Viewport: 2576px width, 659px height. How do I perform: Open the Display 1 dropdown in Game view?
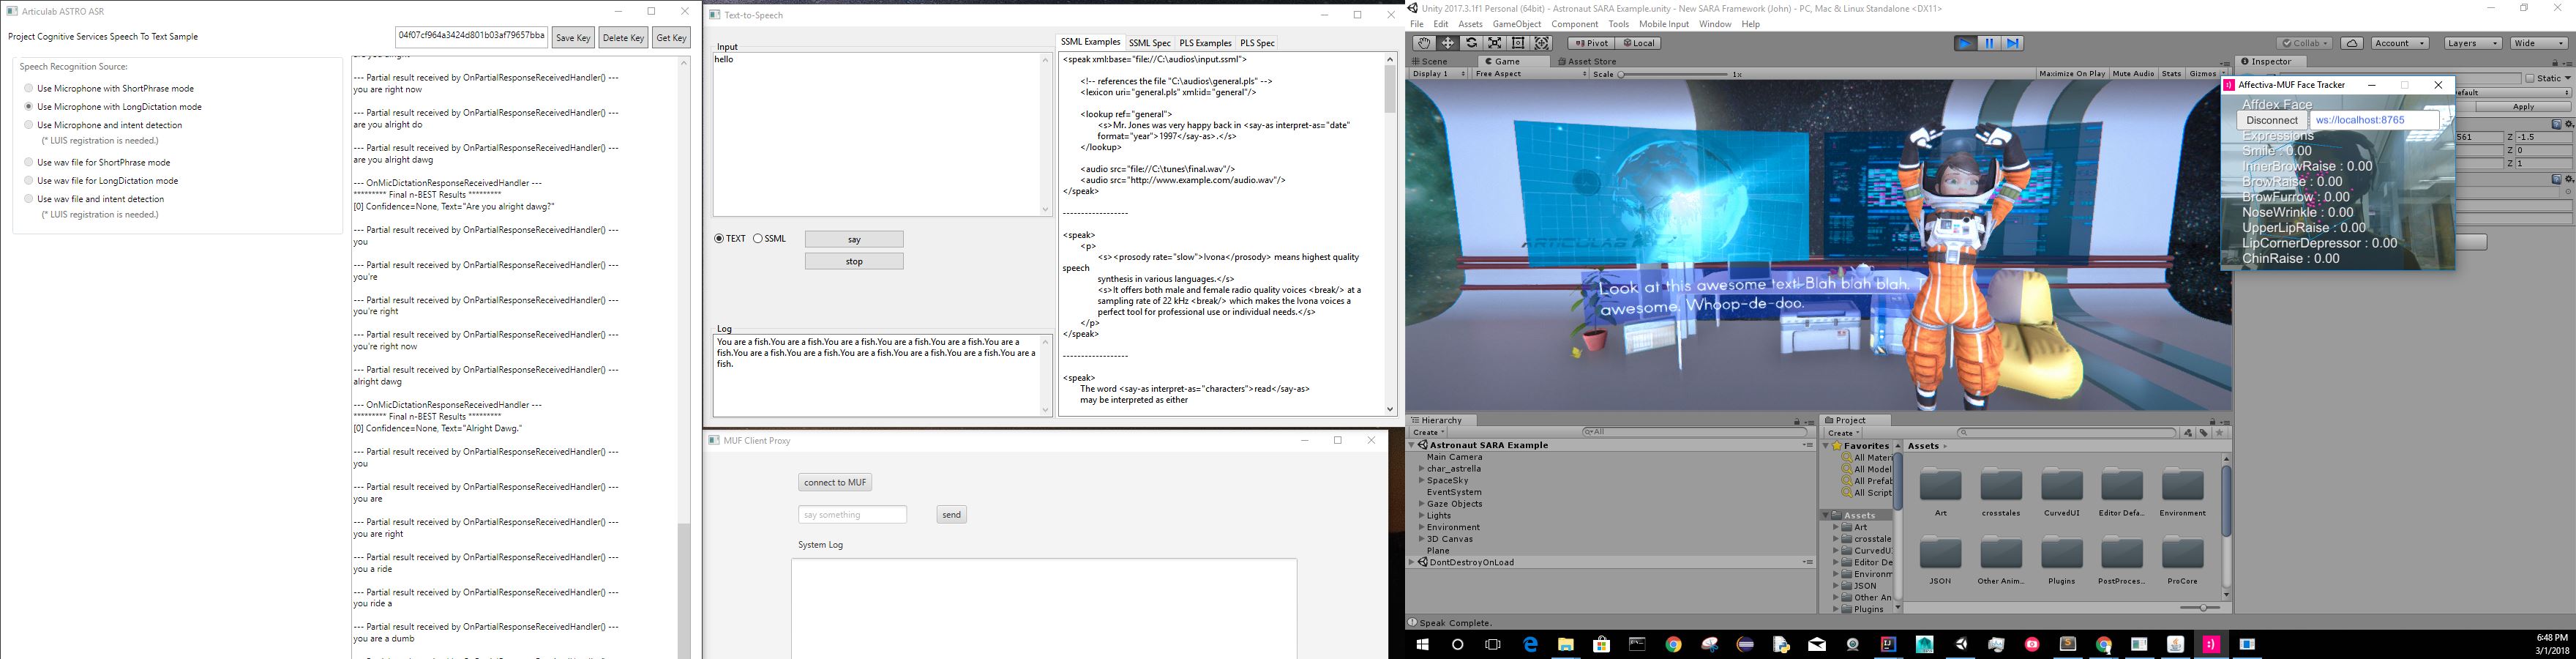(x=1438, y=74)
